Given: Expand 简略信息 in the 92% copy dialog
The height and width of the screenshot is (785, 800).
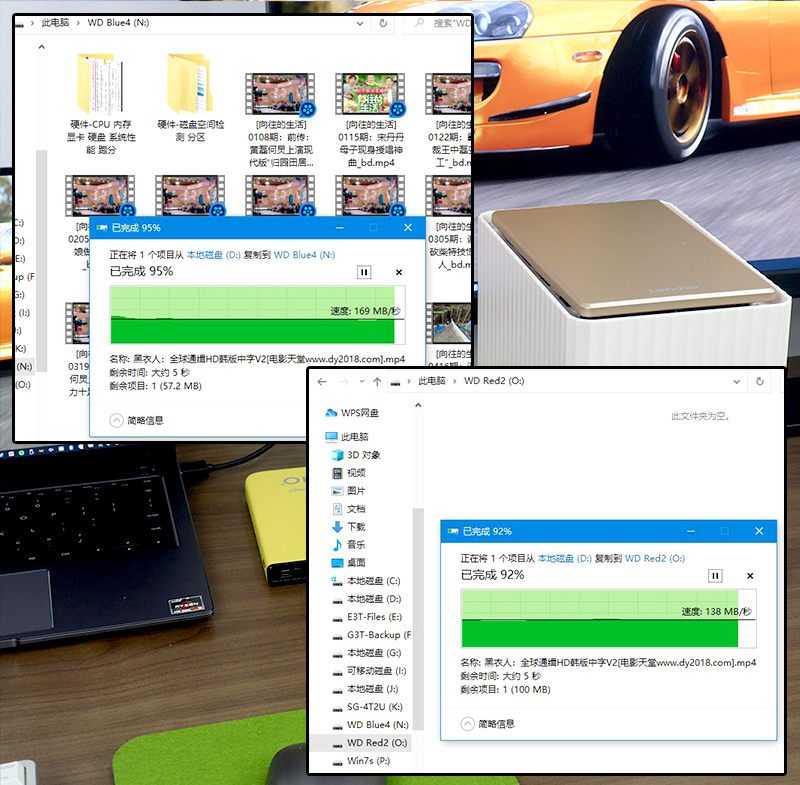Looking at the screenshot, I should tap(487, 724).
